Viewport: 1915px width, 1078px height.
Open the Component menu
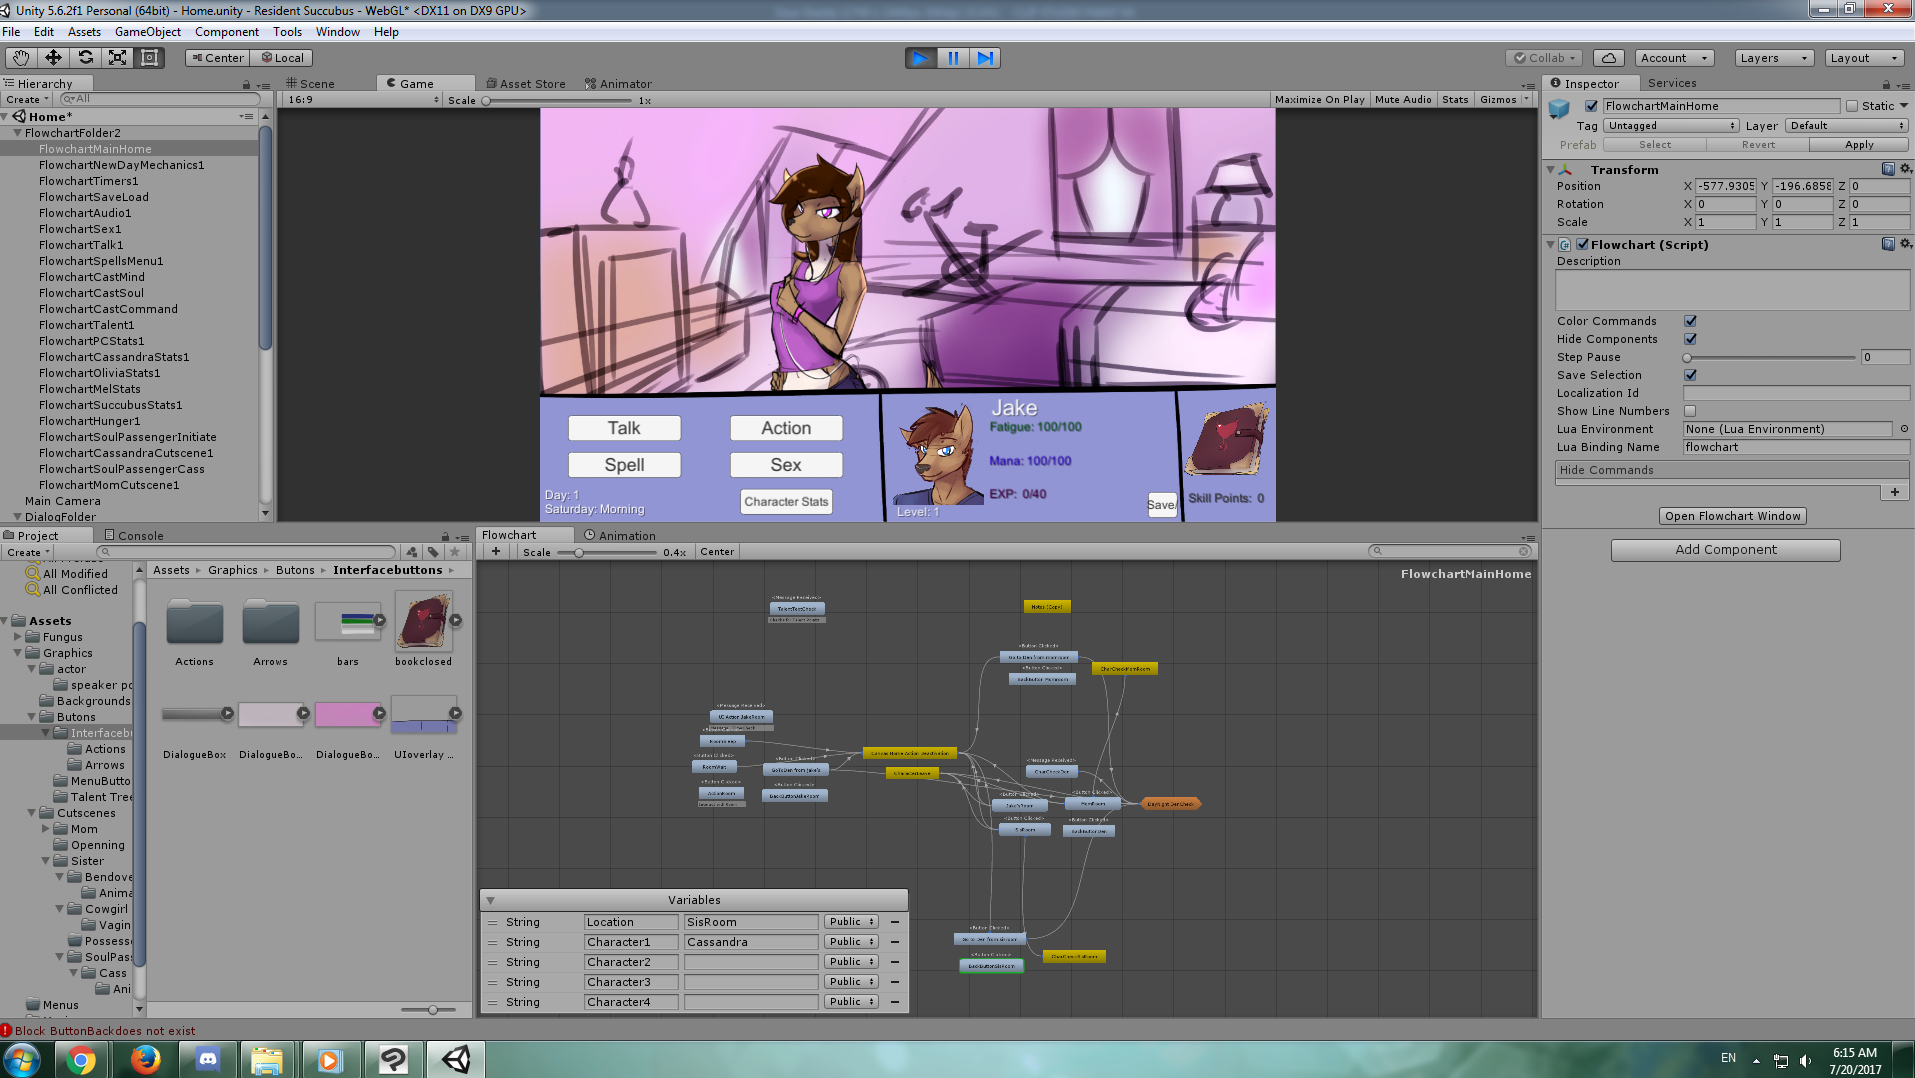click(x=227, y=32)
